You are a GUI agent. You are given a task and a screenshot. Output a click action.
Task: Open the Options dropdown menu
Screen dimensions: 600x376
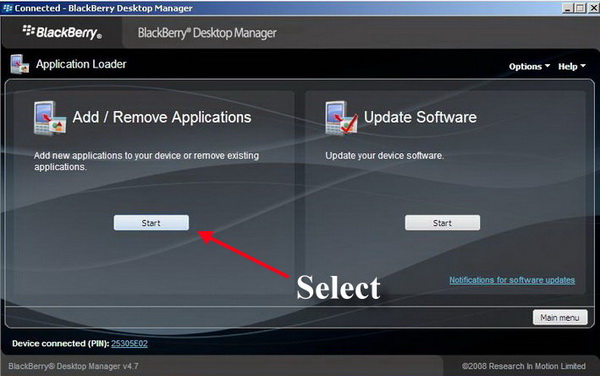[x=529, y=67]
